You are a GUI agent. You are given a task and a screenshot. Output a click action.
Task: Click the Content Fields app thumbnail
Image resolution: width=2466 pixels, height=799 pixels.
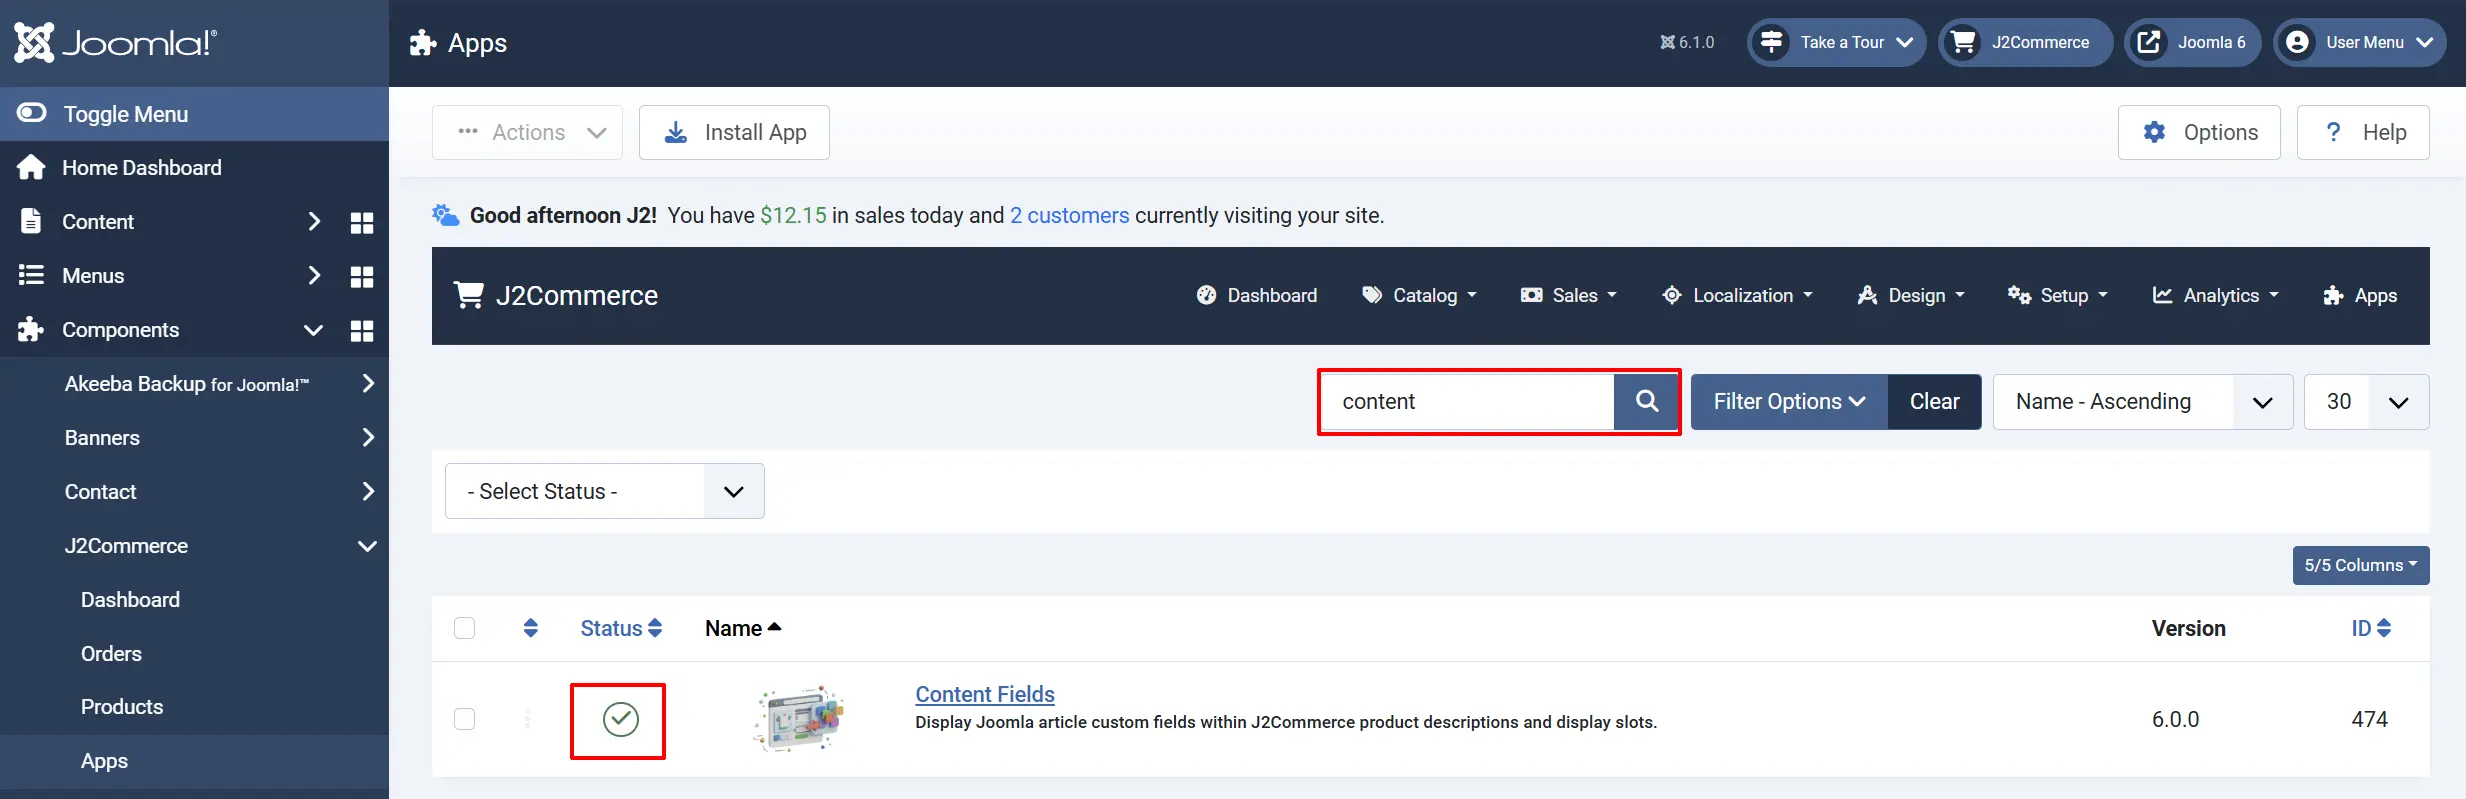799,719
